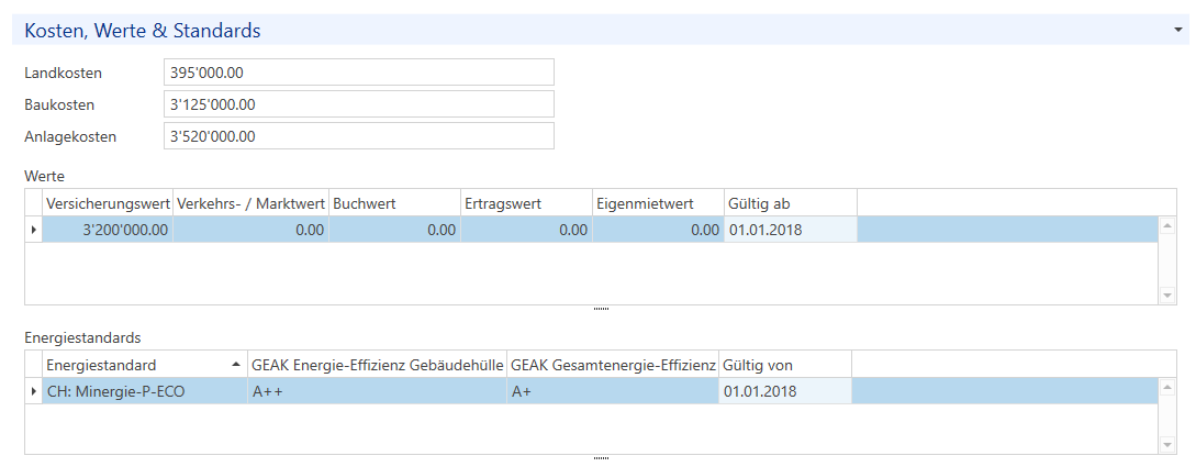The width and height of the screenshot is (1196, 467).
Task: Click the Werte table scroll up arrow
Action: [1166, 226]
